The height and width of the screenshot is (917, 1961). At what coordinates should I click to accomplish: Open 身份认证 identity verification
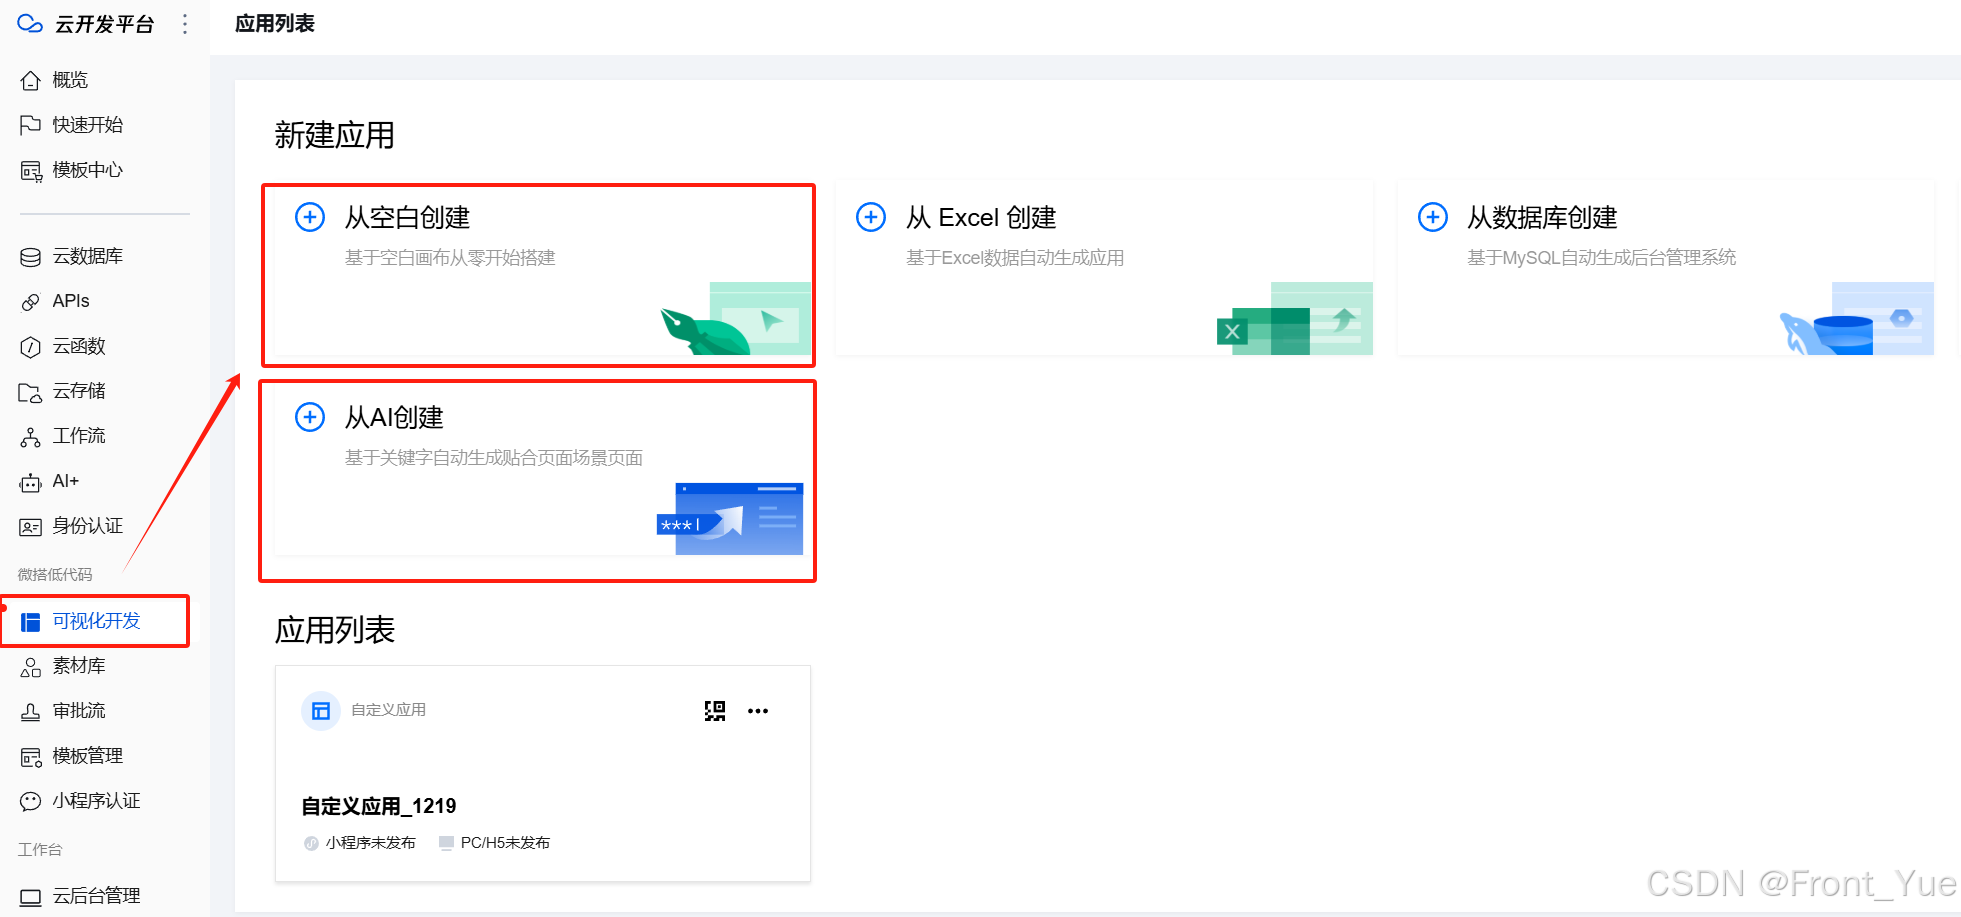coord(87,526)
